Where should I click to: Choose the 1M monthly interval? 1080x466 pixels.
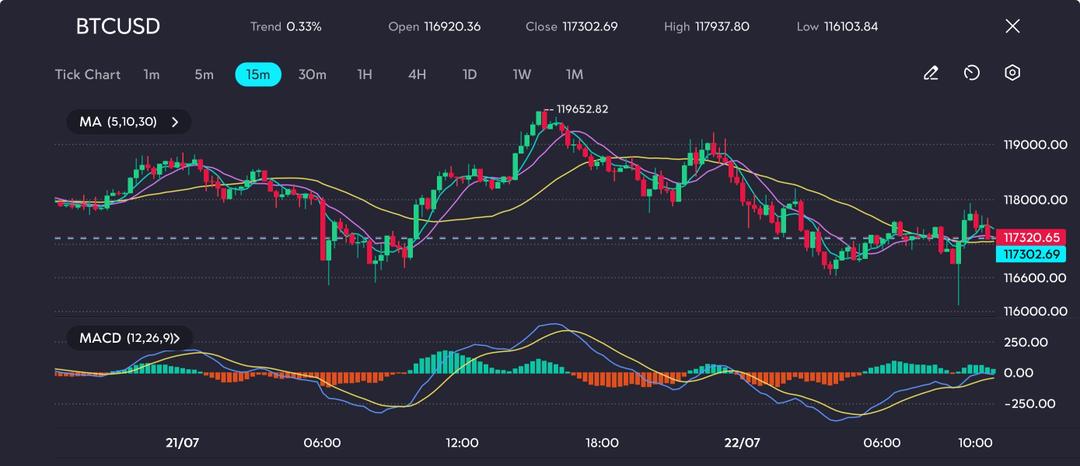coord(574,74)
